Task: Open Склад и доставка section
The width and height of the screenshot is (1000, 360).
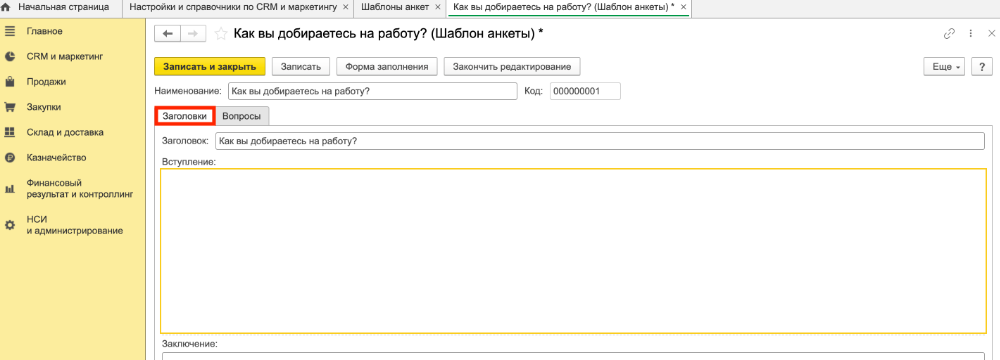Action: click(64, 132)
